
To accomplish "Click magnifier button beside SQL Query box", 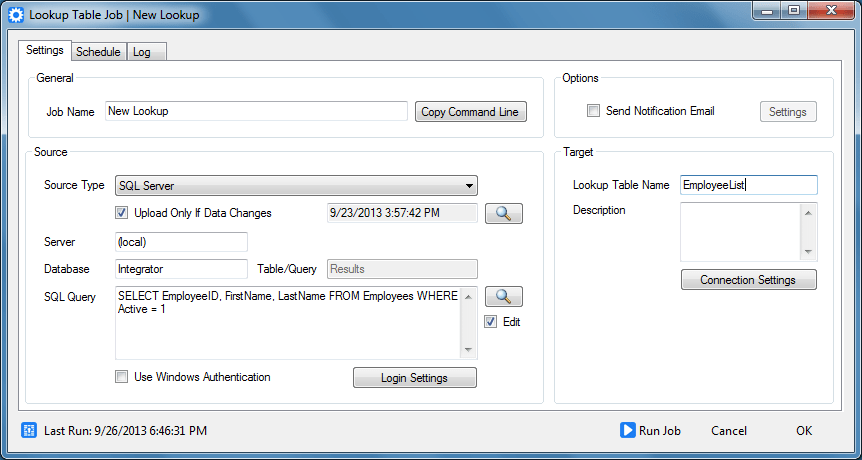I will 504,296.
